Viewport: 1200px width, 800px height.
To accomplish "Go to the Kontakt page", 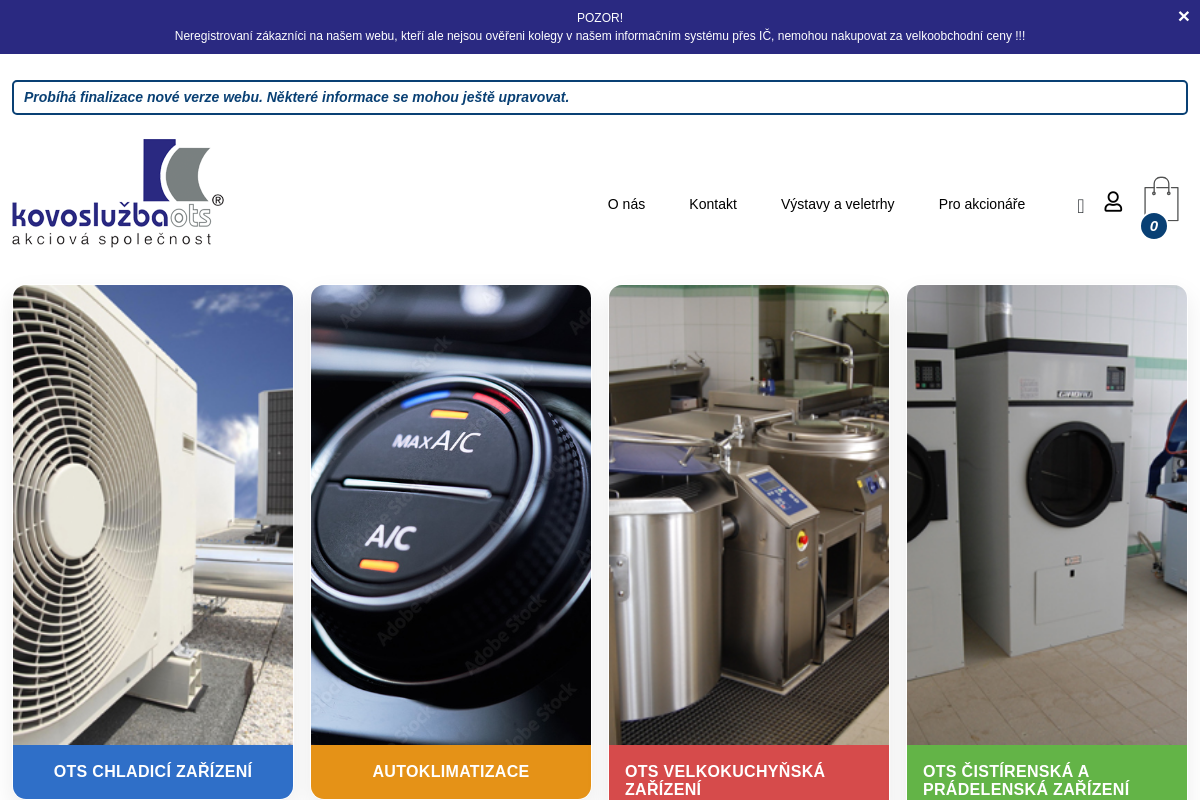I will pyautogui.click(x=712, y=204).
